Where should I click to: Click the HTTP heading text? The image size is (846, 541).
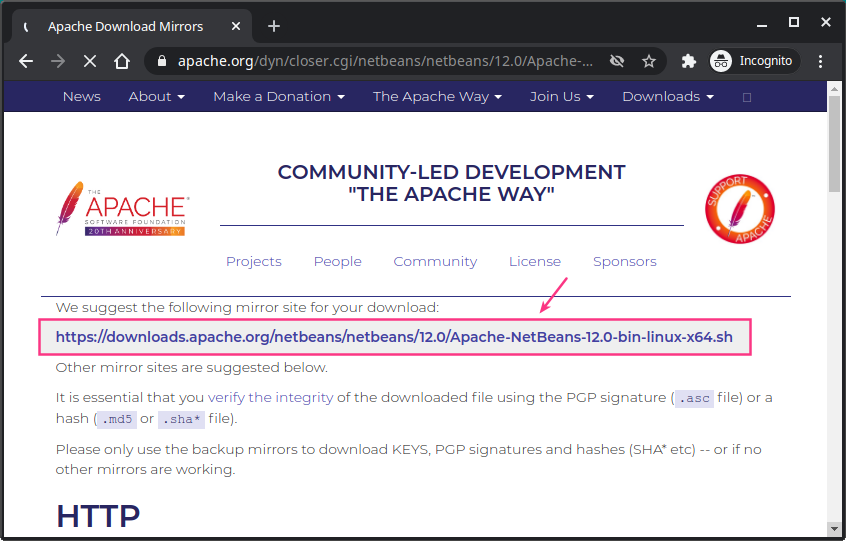[98, 516]
